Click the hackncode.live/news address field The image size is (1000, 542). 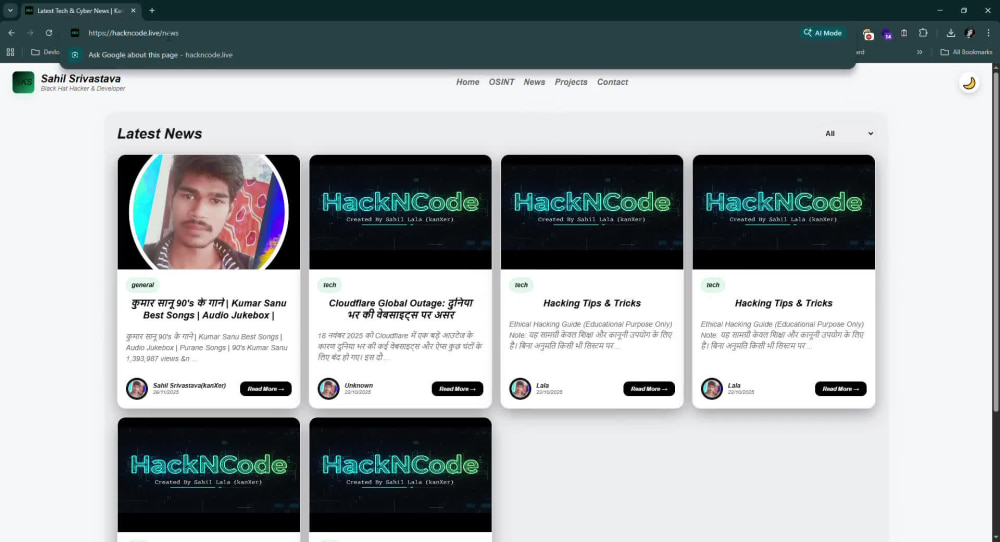(x=440, y=33)
